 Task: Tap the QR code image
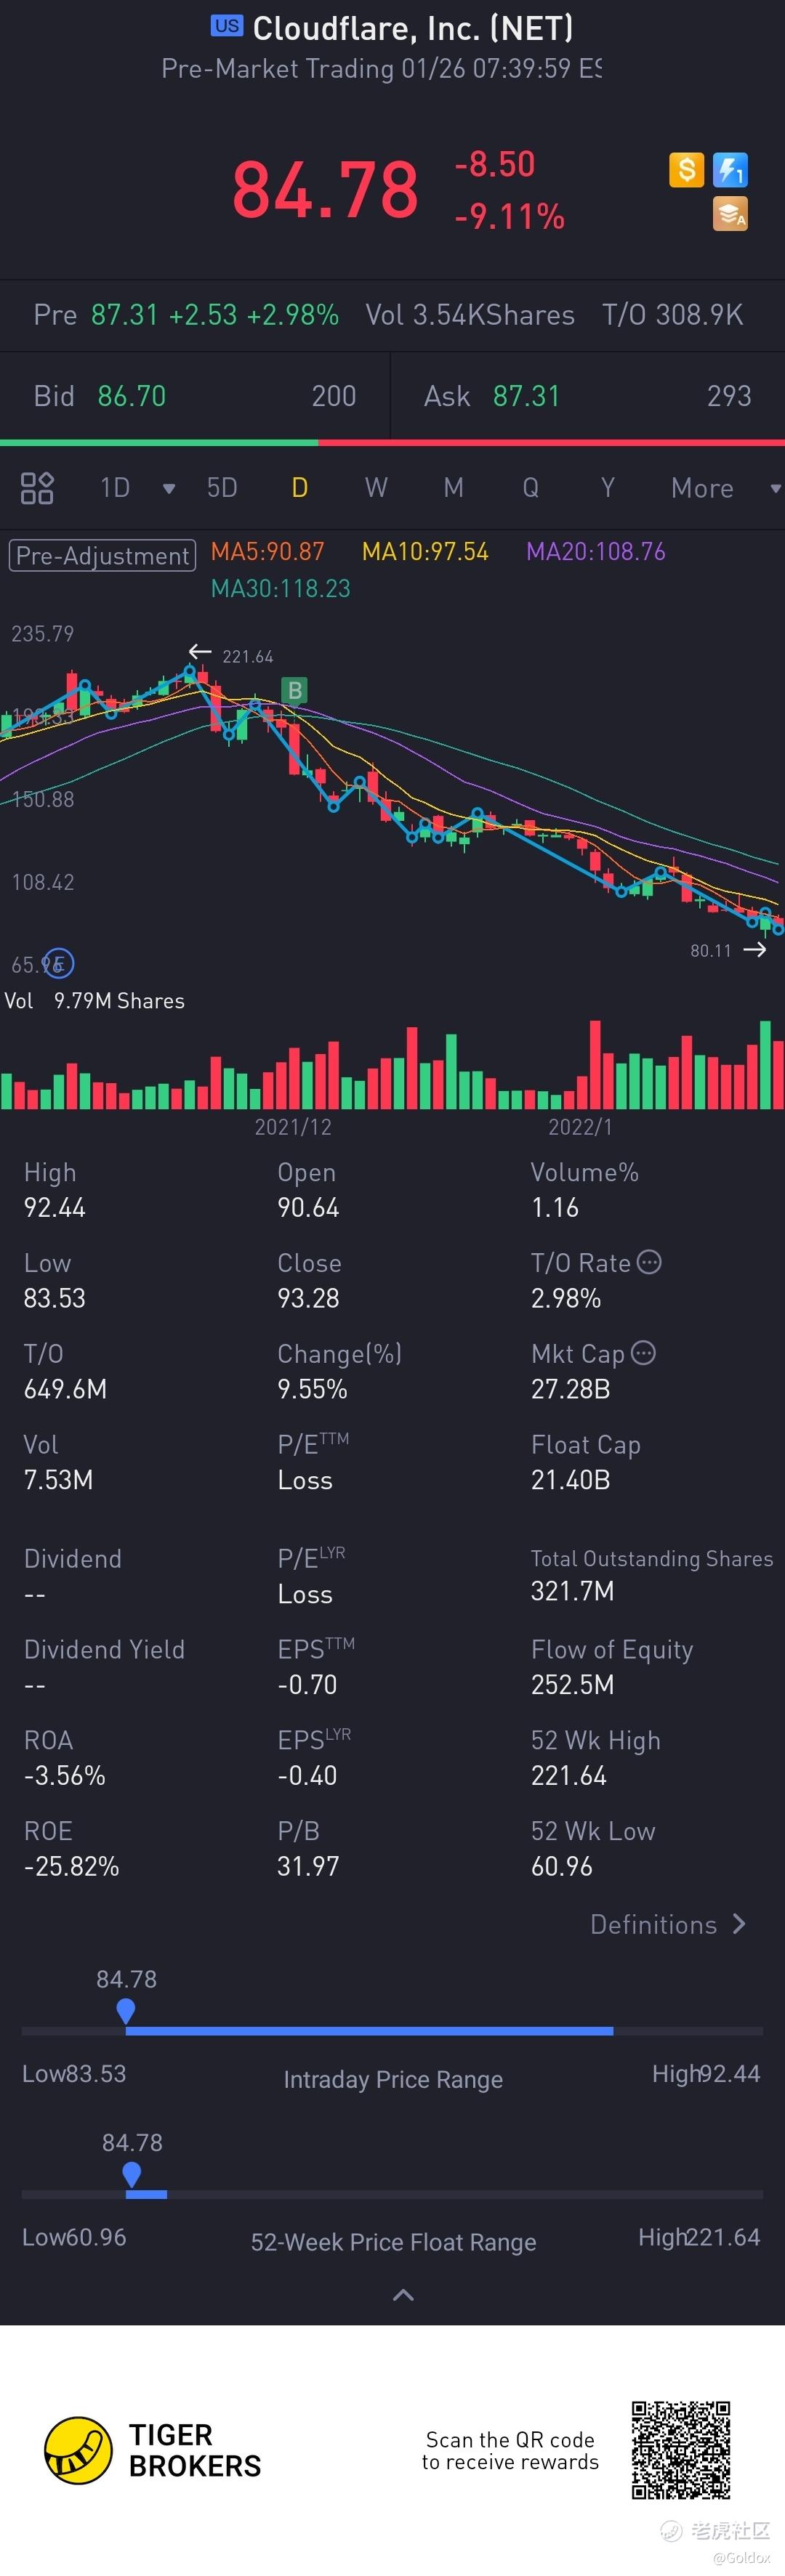pyautogui.click(x=681, y=2449)
